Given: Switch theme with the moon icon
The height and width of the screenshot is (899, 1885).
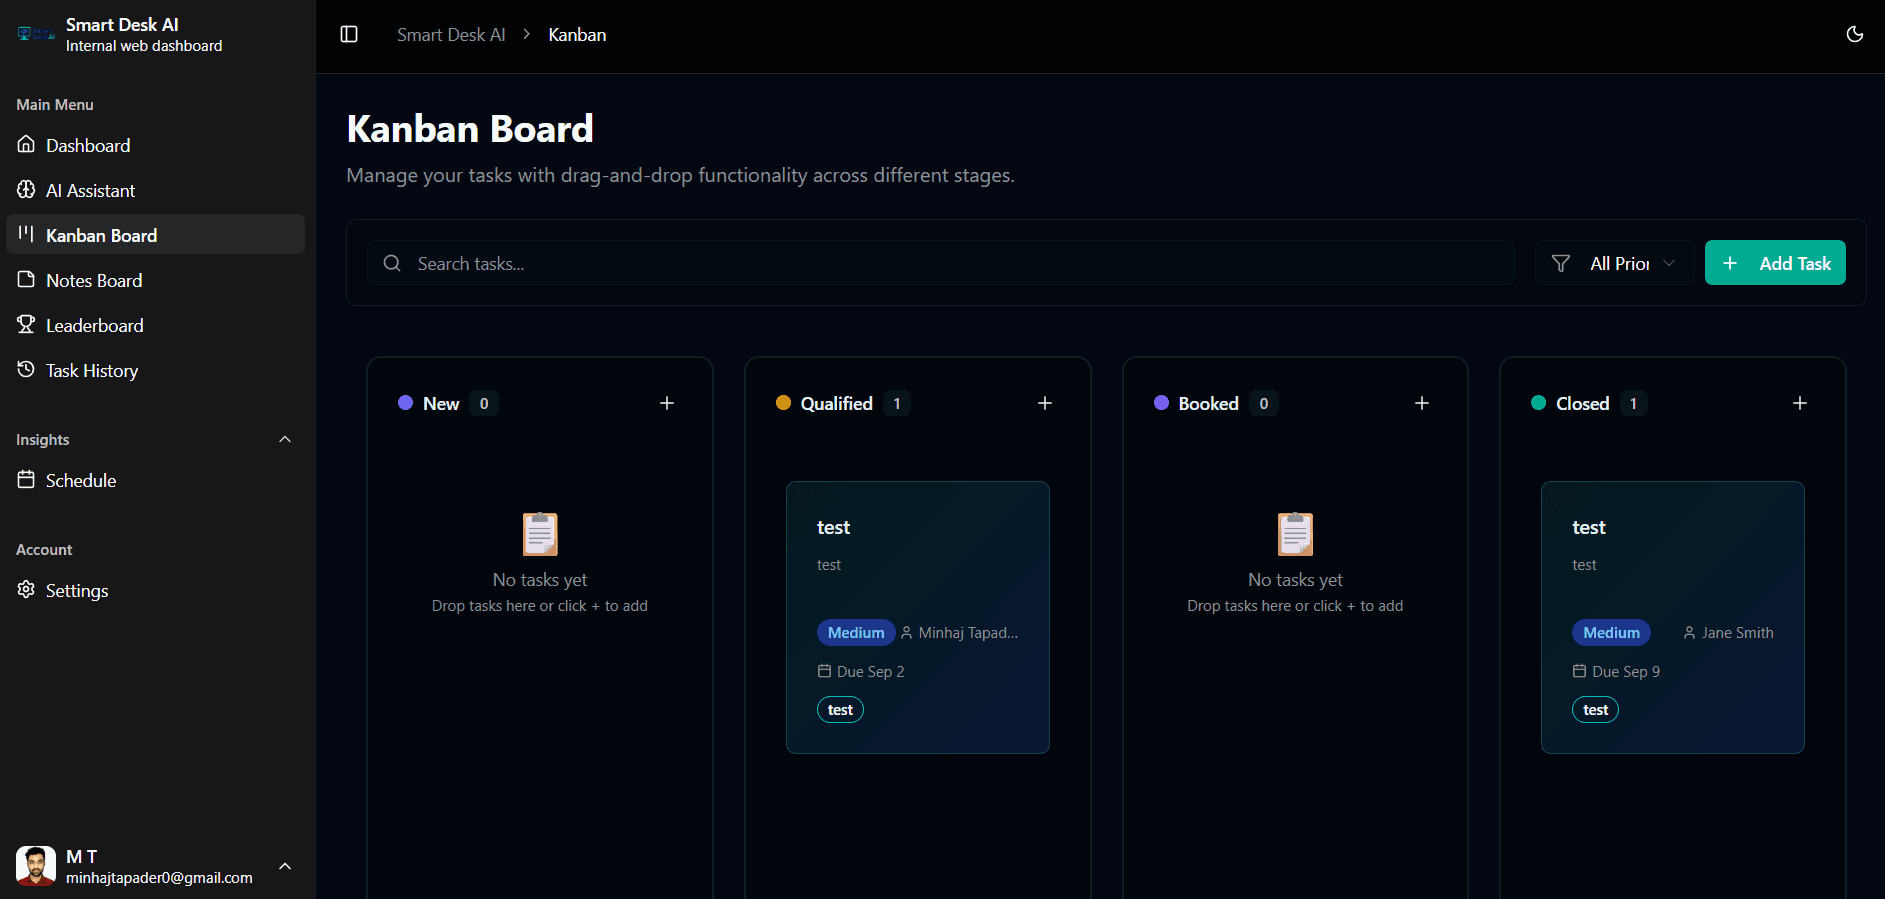Looking at the screenshot, I should [x=1854, y=34].
